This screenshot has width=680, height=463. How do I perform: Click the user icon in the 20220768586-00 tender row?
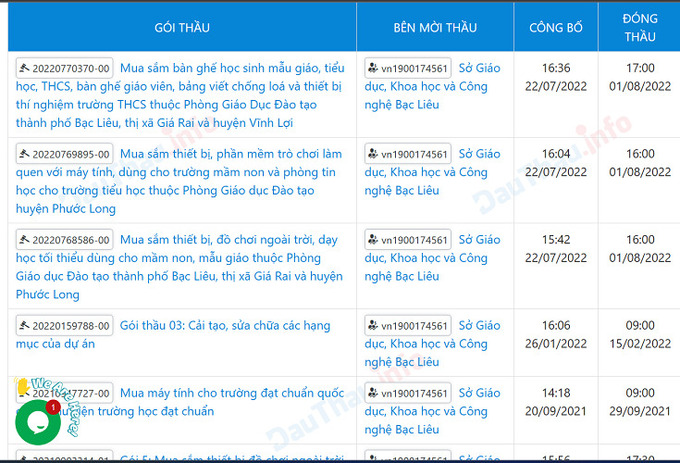pyautogui.click(x=373, y=241)
